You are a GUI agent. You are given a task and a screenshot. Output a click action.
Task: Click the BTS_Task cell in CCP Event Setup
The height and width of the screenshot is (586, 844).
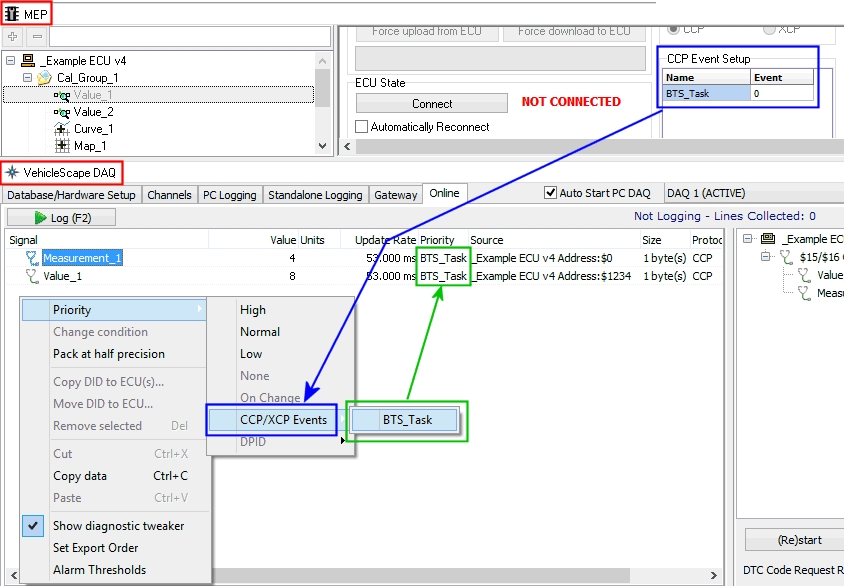tap(706, 93)
